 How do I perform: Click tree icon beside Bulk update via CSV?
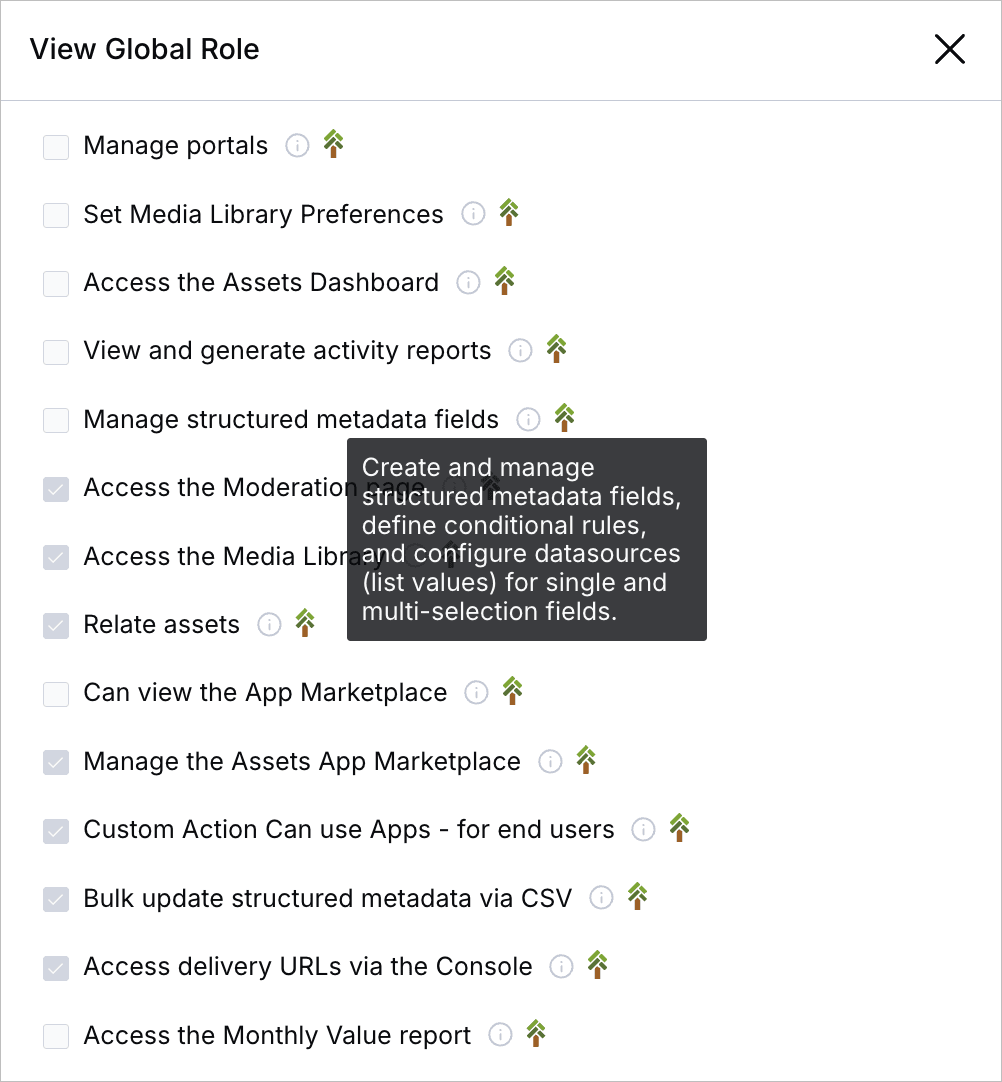coord(637,896)
